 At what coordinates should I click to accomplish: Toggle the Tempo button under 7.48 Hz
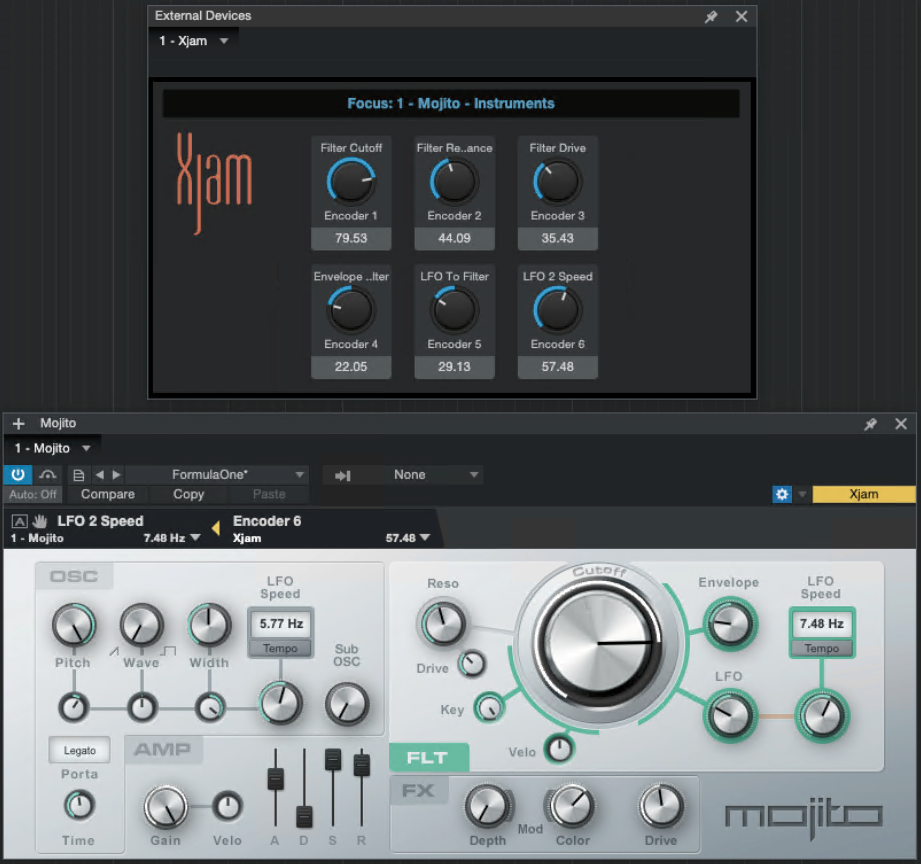click(x=821, y=648)
